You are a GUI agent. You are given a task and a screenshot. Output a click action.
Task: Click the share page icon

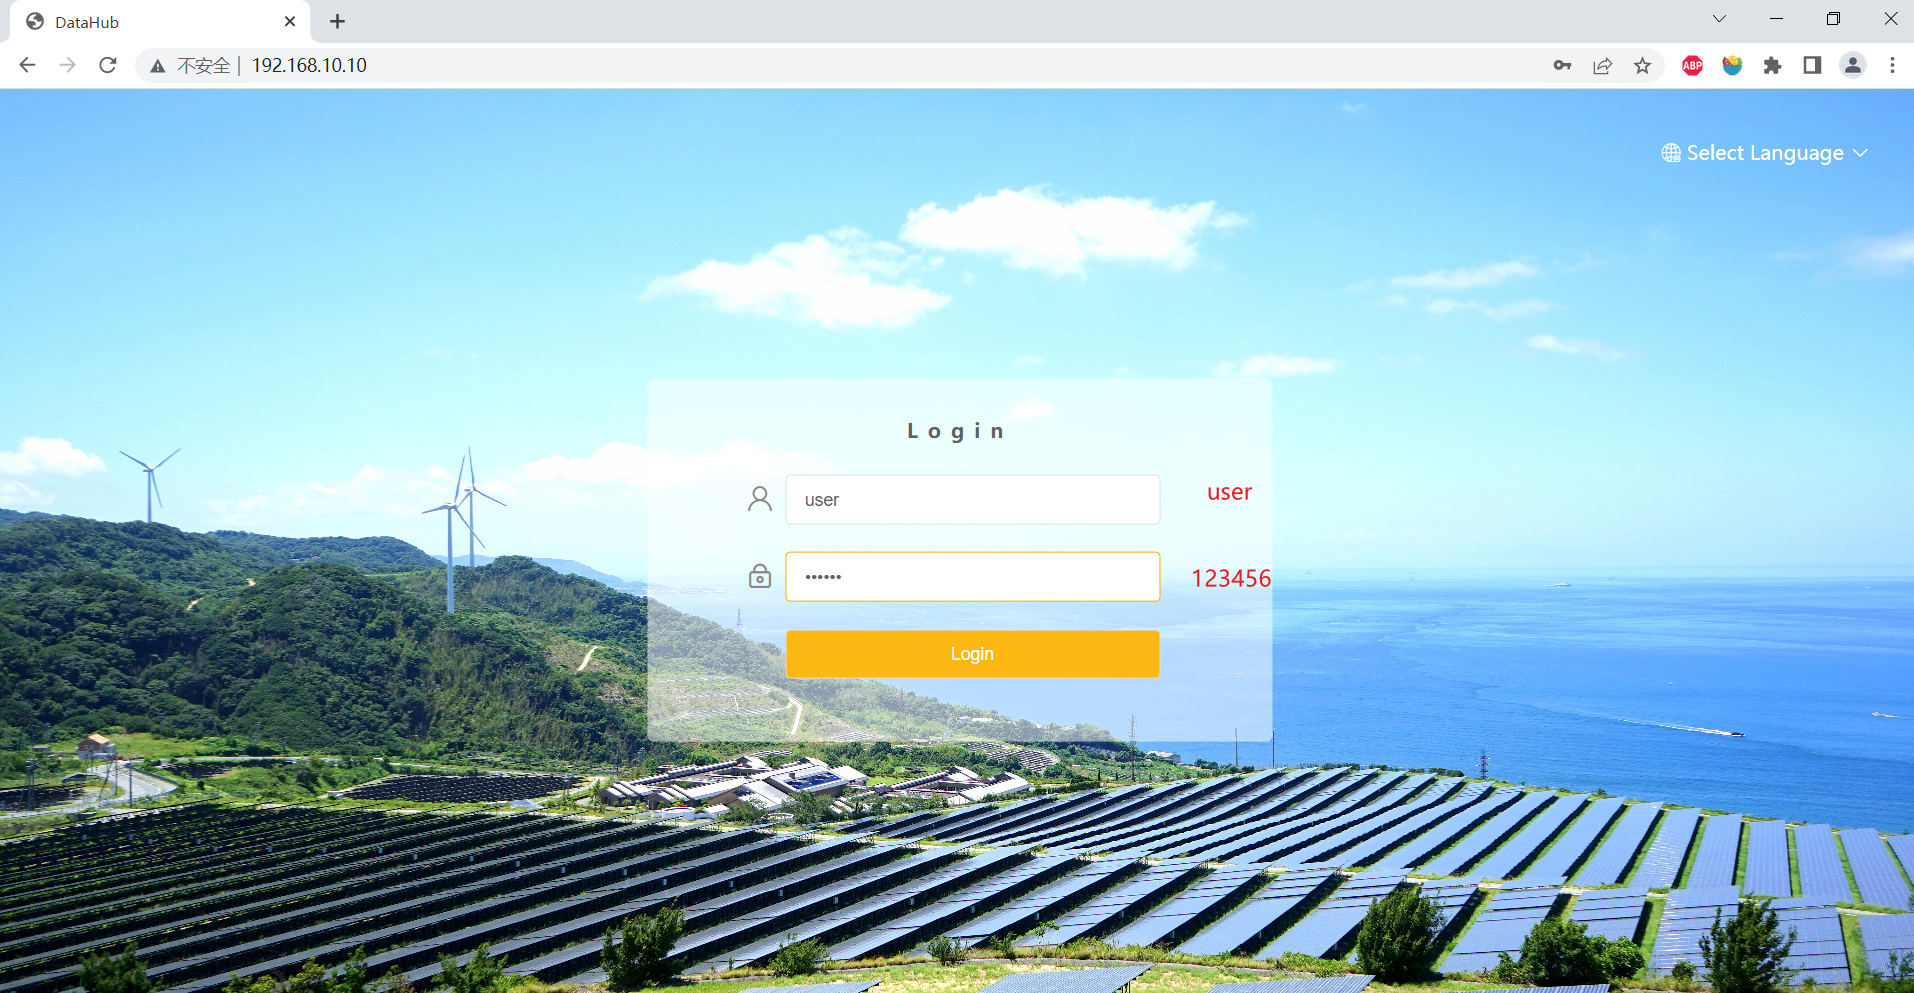point(1602,66)
